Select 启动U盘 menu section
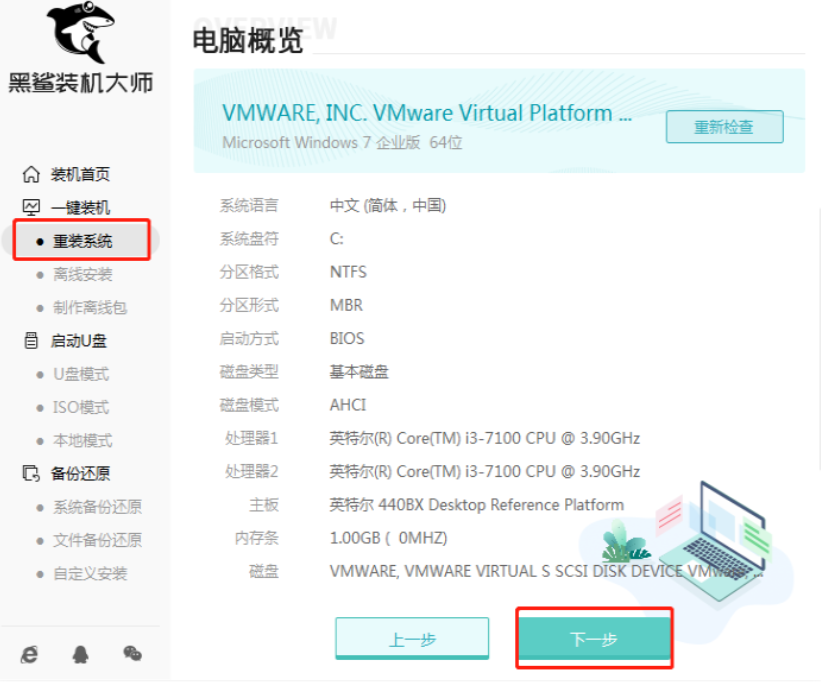830x685 pixels. pos(78,341)
